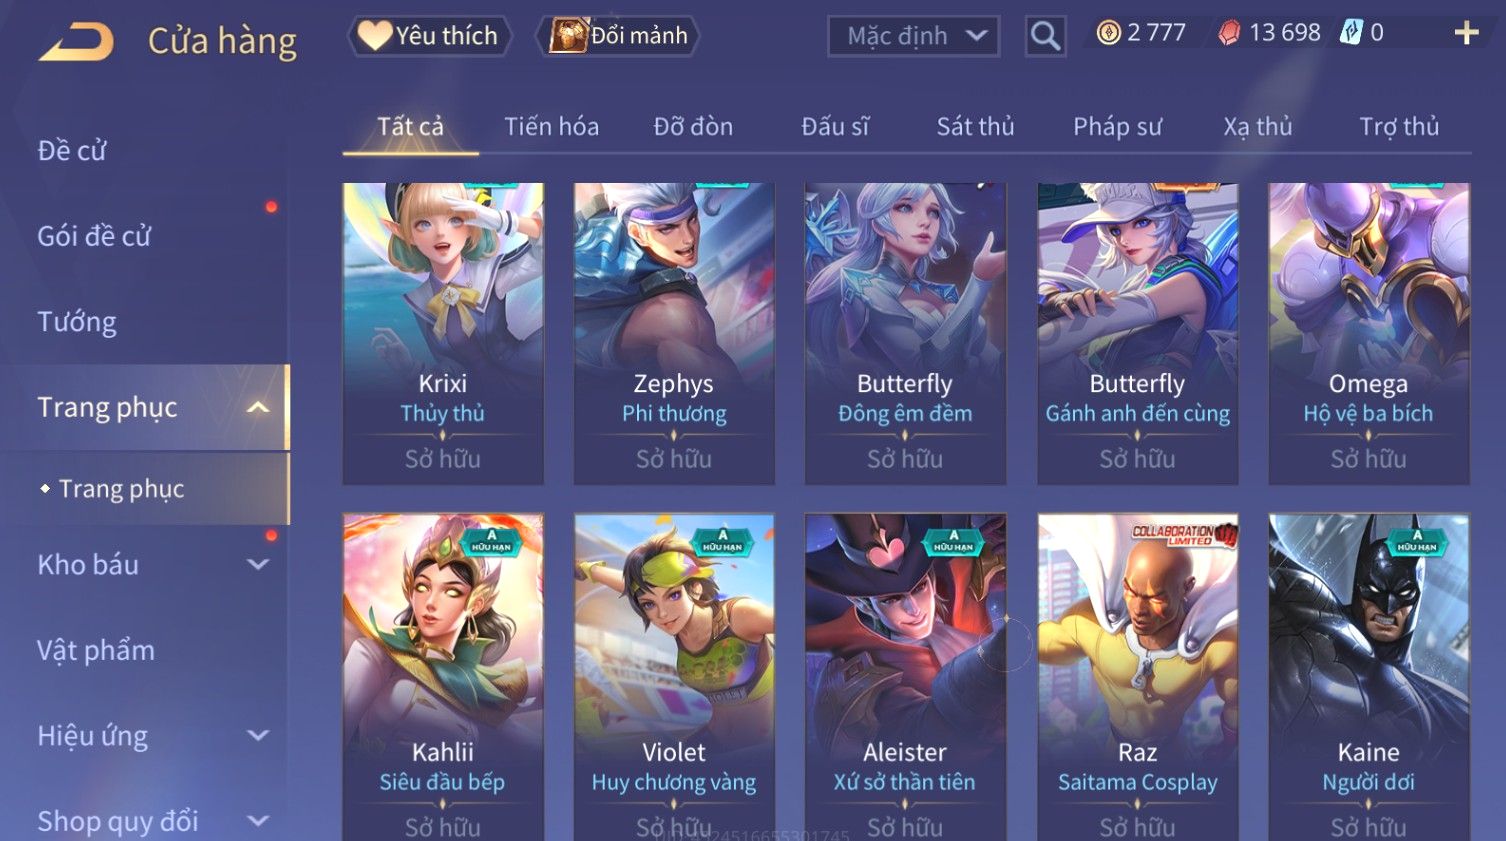Tap the red ruby currency icon
1506x841 pixels.
point(1229,33)
